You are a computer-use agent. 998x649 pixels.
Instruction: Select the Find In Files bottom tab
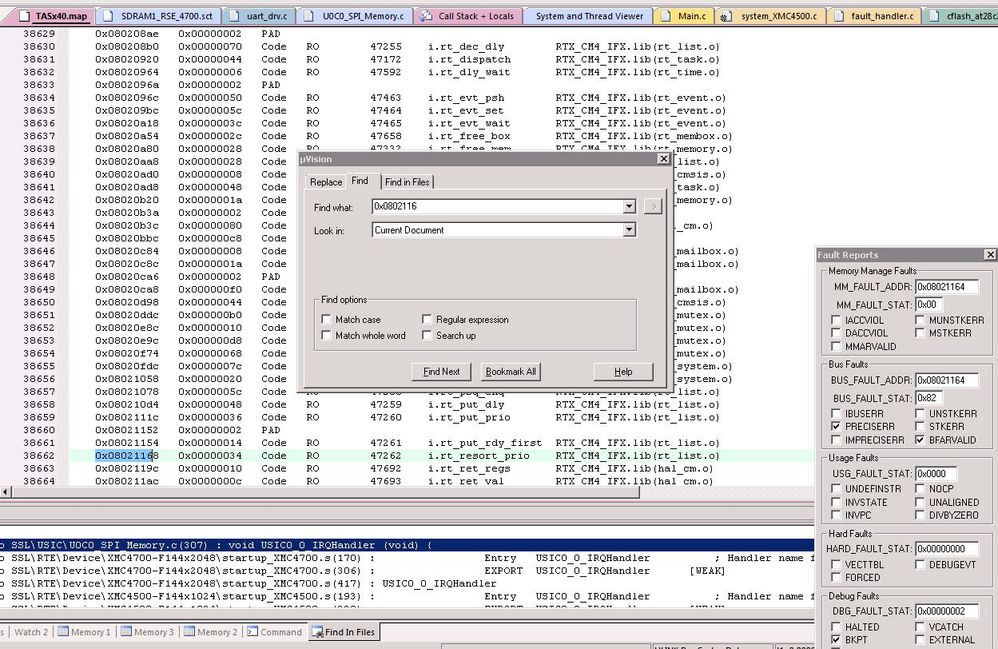[344, 632]
